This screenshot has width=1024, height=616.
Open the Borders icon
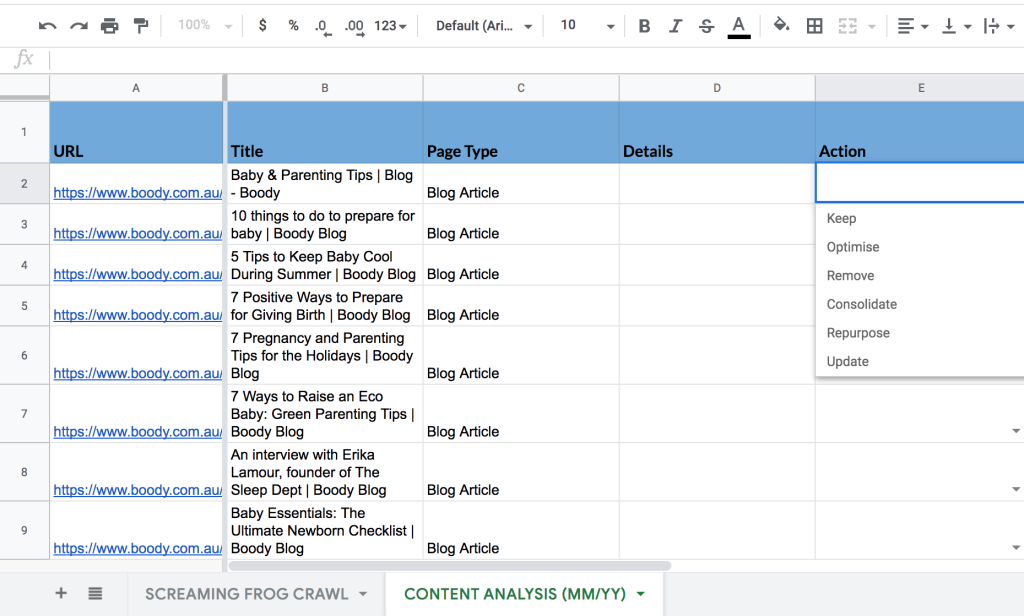tap(814, 26)
